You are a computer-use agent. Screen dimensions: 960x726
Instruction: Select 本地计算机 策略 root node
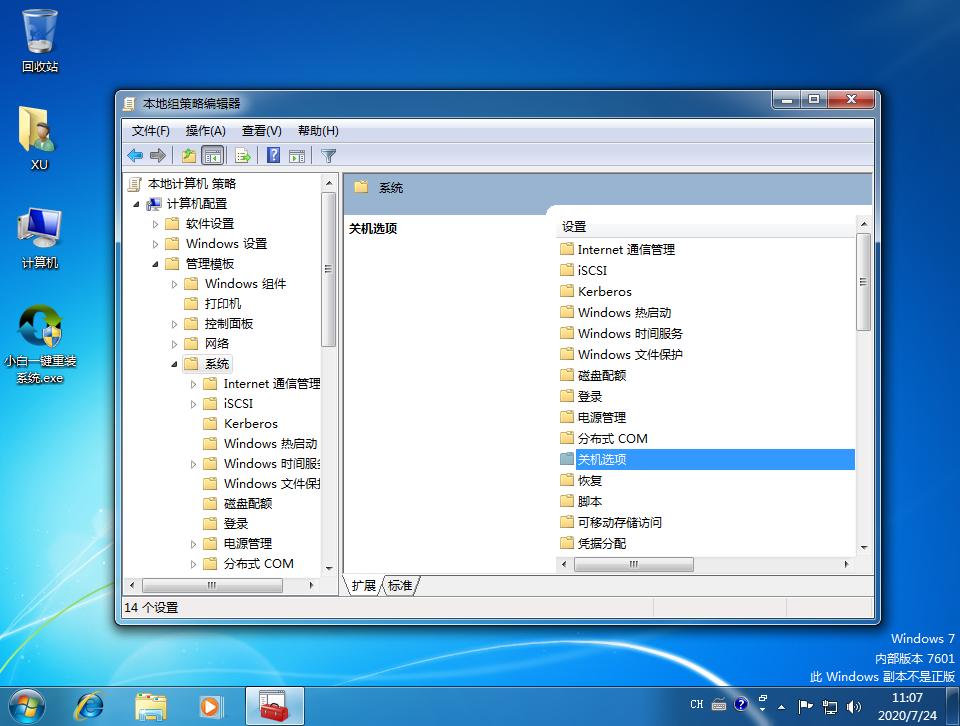(182, 184)
